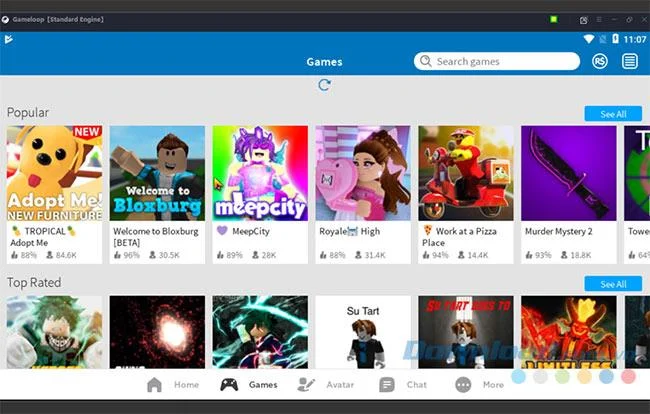Viewport: 650px width, 414px height.
Task: Open the Murder Mystery 2 knife thumbnail
Action: click(x=568, y=173)
